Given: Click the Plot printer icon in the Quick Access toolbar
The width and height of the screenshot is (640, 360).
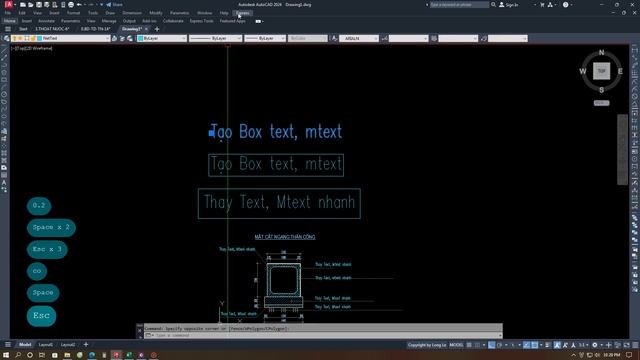Looking at the screenshot, I should [x=71, y=4].
